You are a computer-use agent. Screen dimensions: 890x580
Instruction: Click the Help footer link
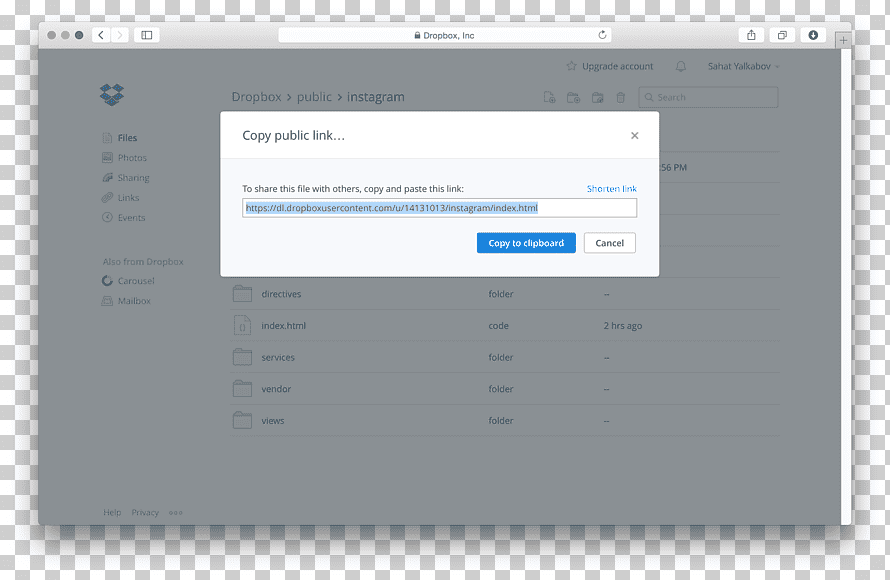click(112, 512)
